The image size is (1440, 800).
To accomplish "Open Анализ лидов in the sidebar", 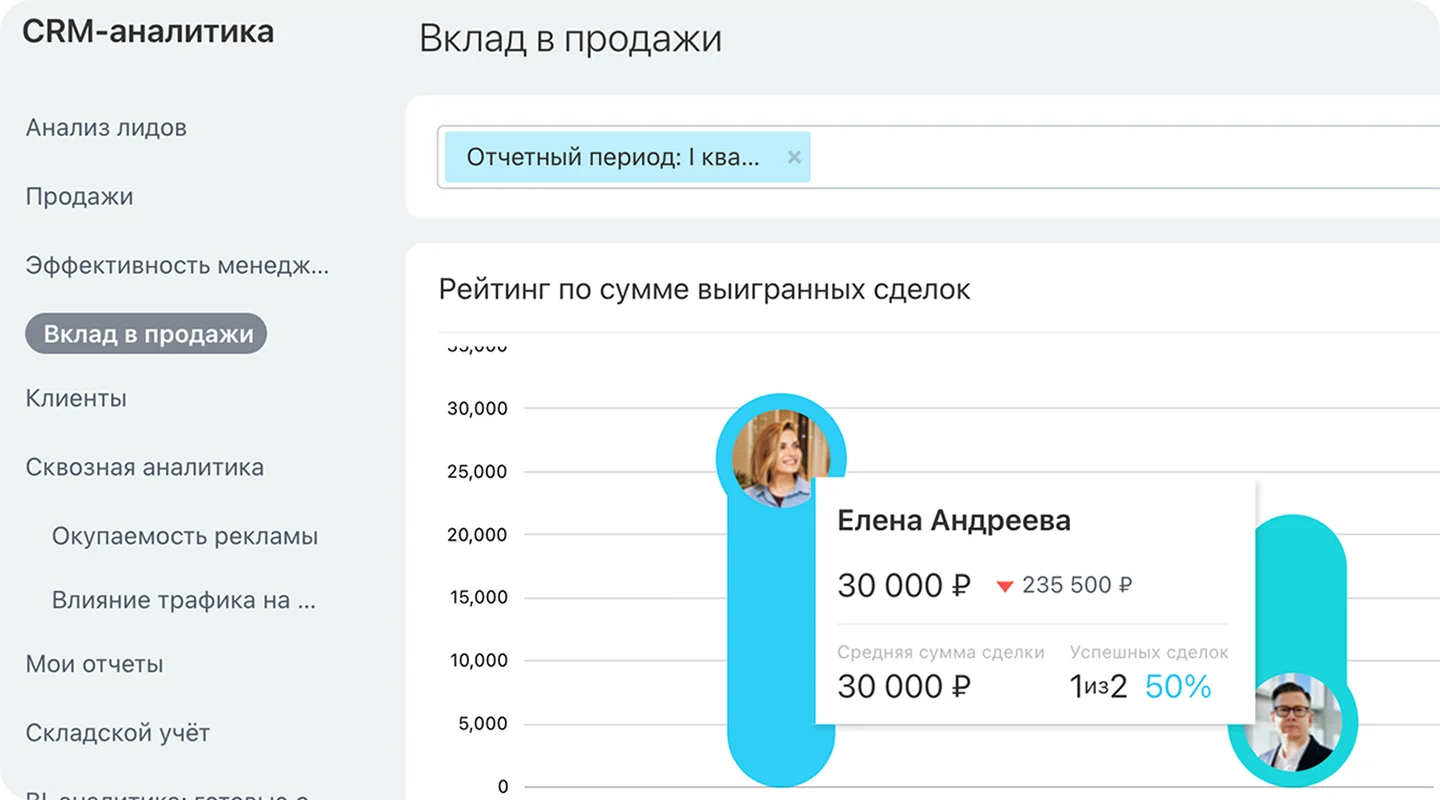I will pos(106,128).
